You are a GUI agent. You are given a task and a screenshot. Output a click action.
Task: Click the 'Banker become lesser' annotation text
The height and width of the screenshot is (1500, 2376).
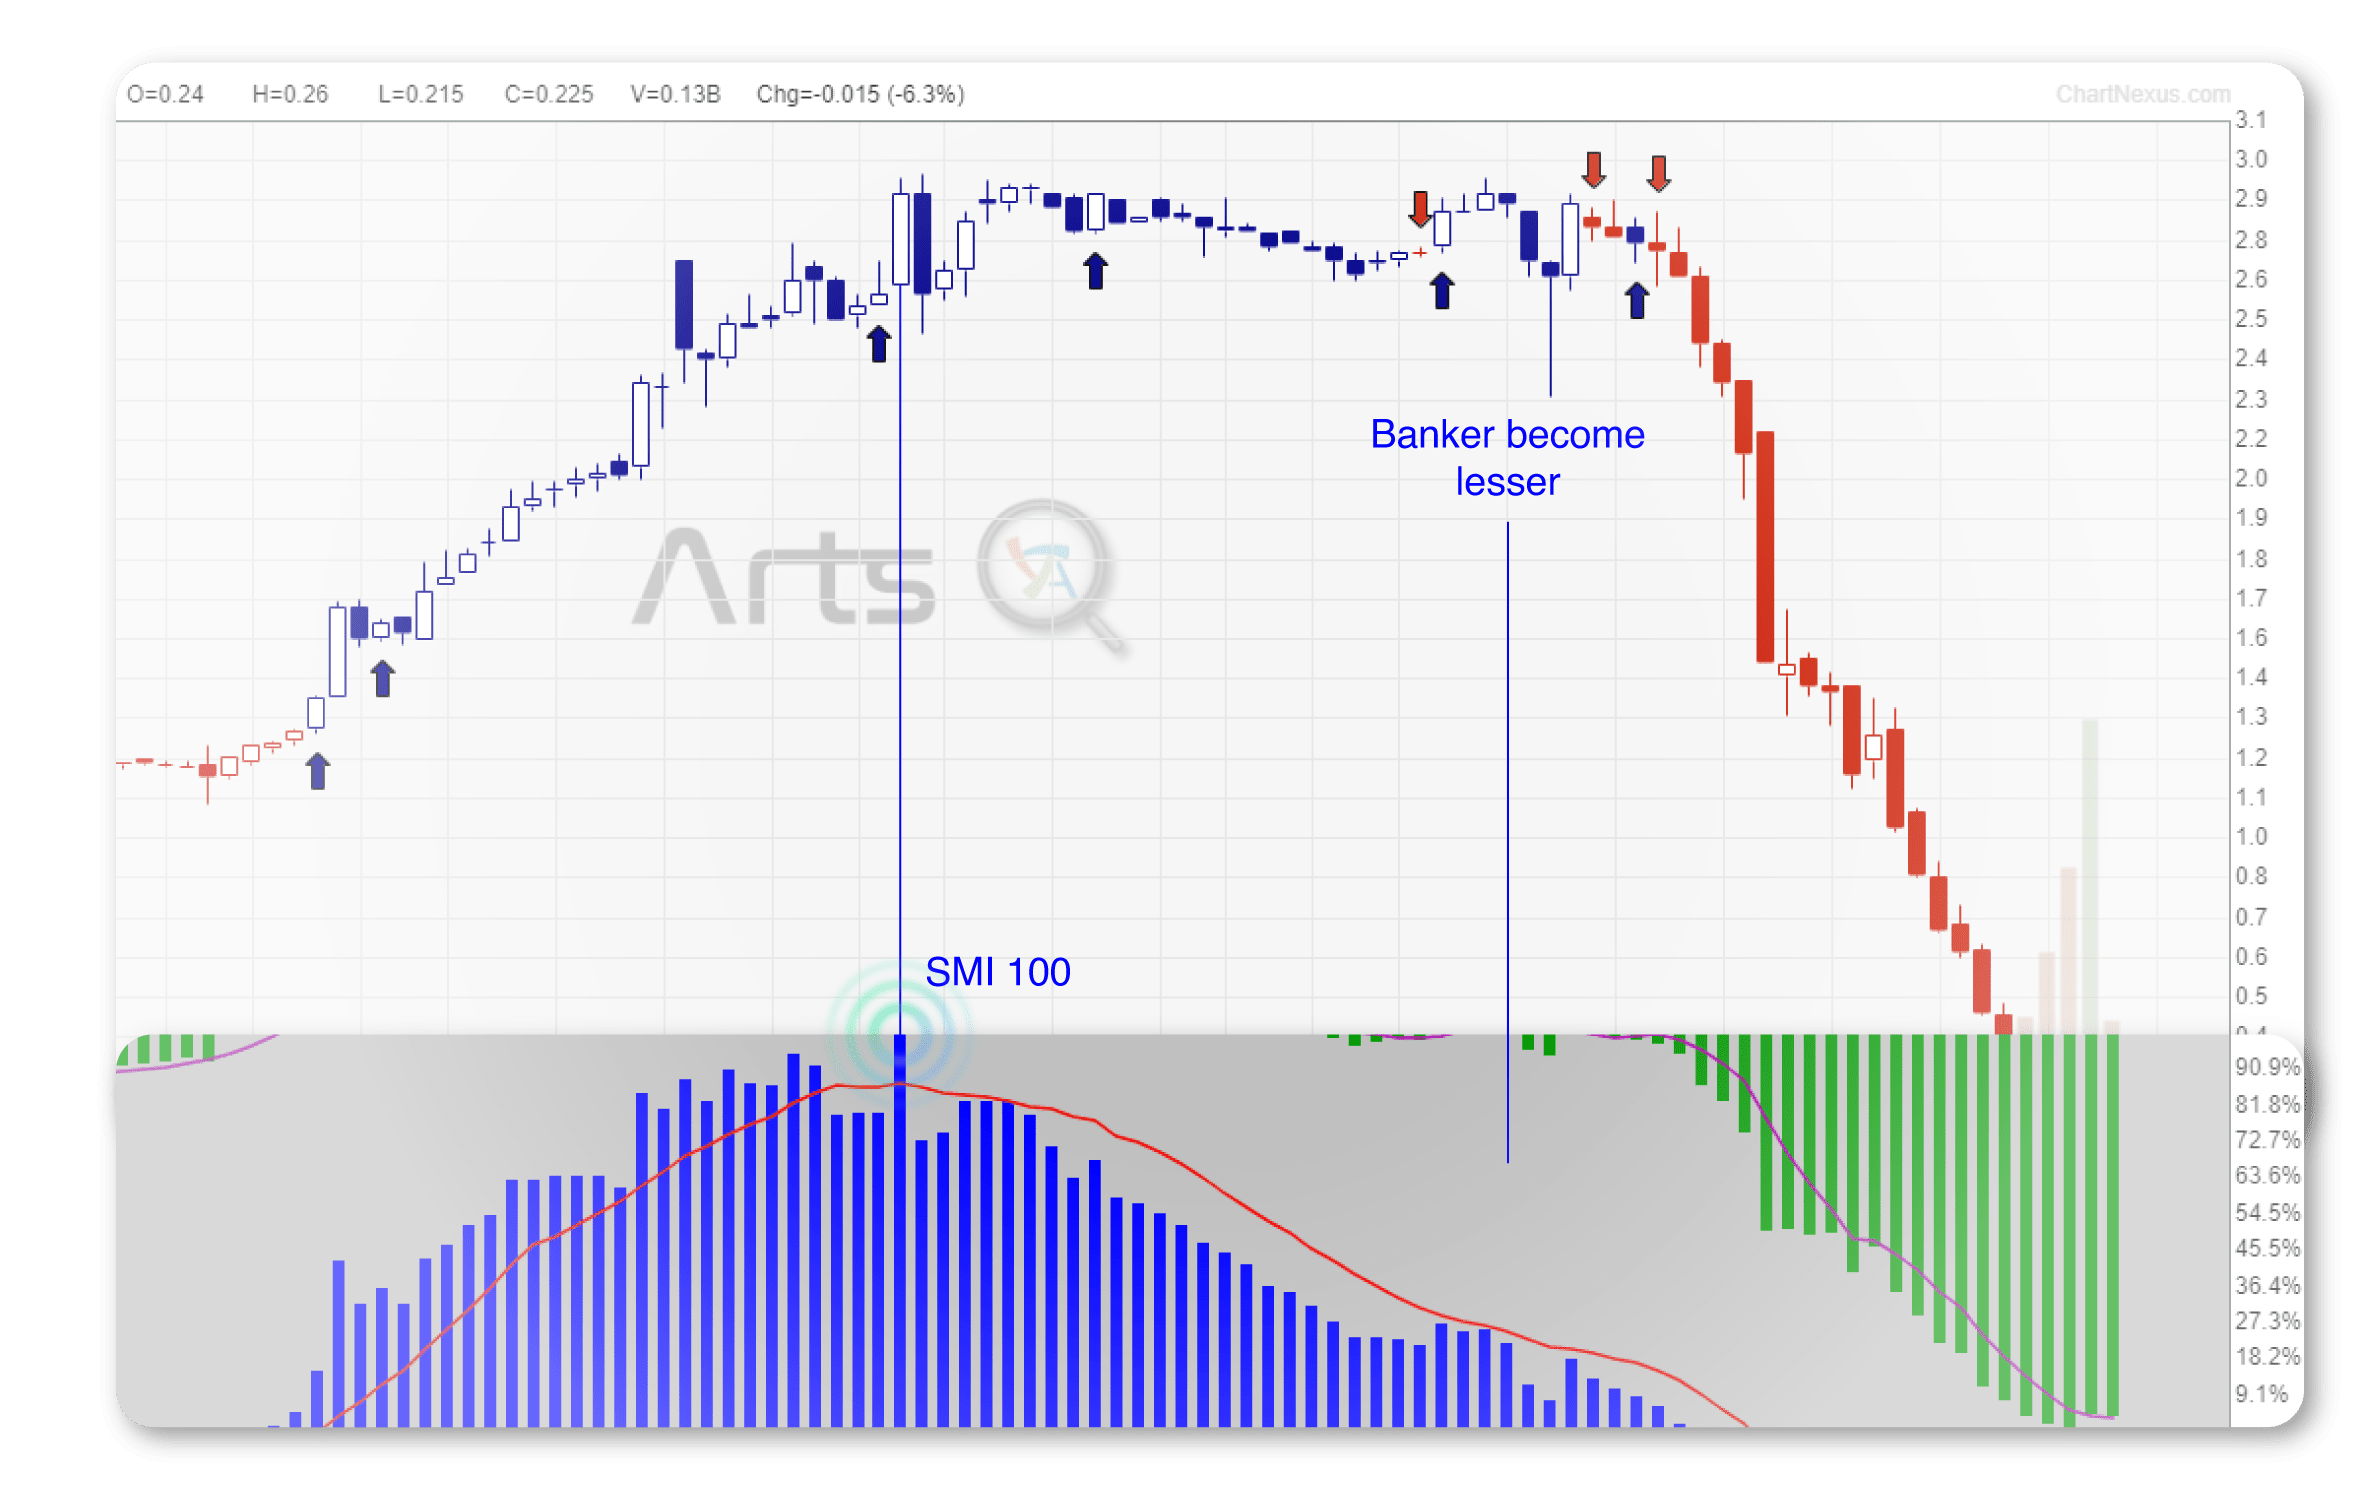(1507, 458)
